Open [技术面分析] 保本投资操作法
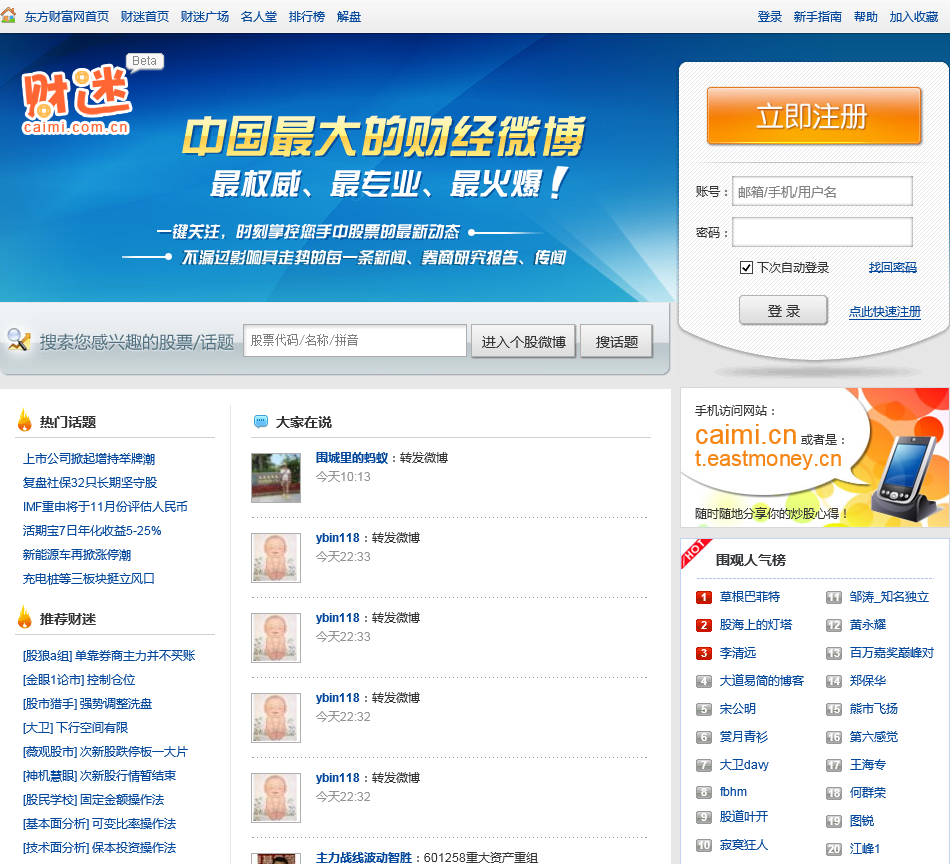This screenshot has height=864, width=950. (x=99, y=848)
